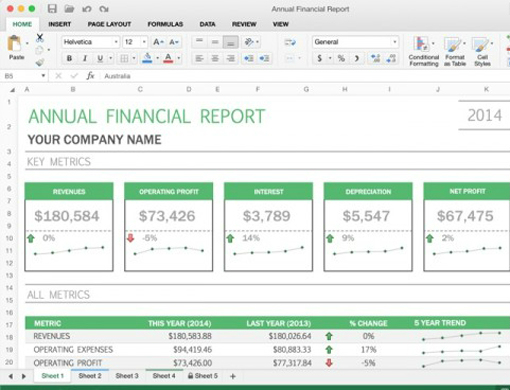Select the Cut scissors icon
This screenshot has height=390, width=510.
pyautogui.click(x=40, y=38)
